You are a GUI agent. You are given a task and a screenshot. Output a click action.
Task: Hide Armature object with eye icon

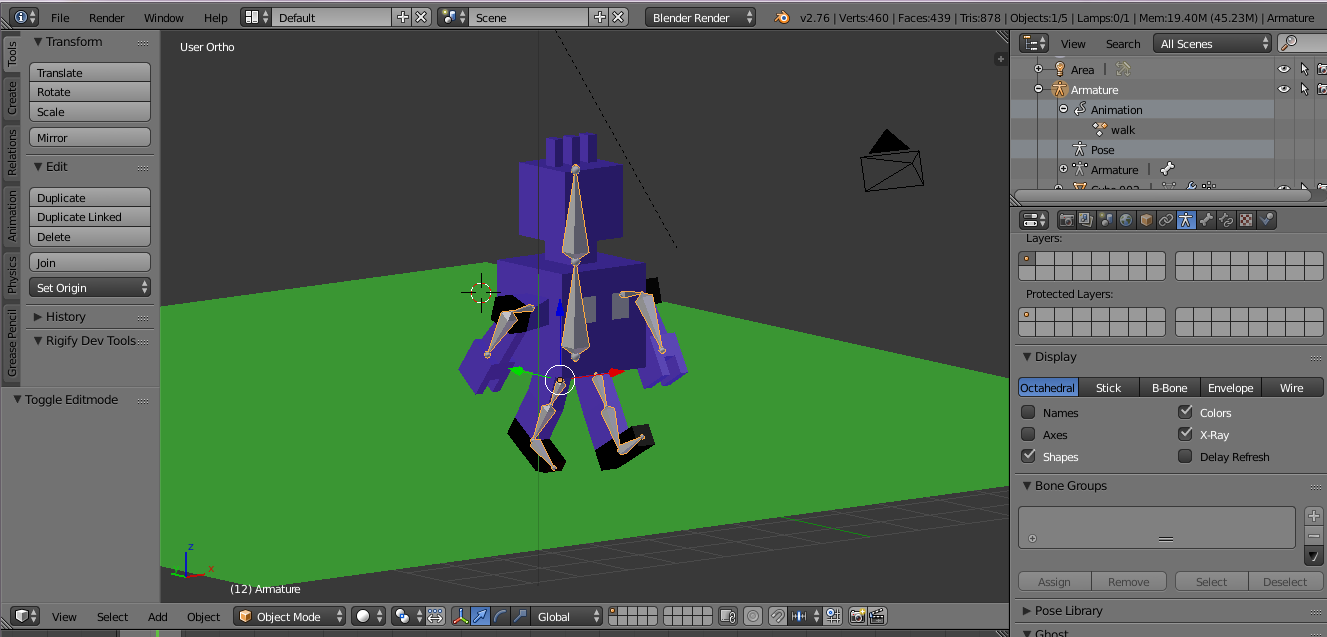[x=1284, y=89]
